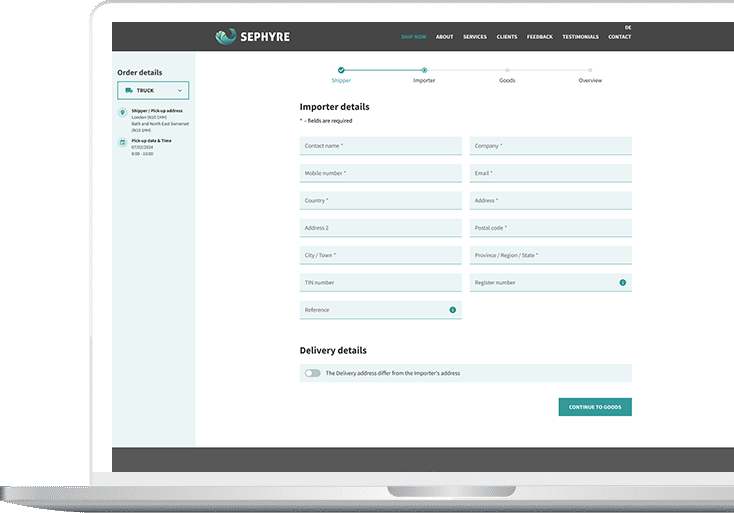Click the location pin icon for pick-up address
Image resolution: width=734 pixels, height=513 pixels.
tap(123, 112)
